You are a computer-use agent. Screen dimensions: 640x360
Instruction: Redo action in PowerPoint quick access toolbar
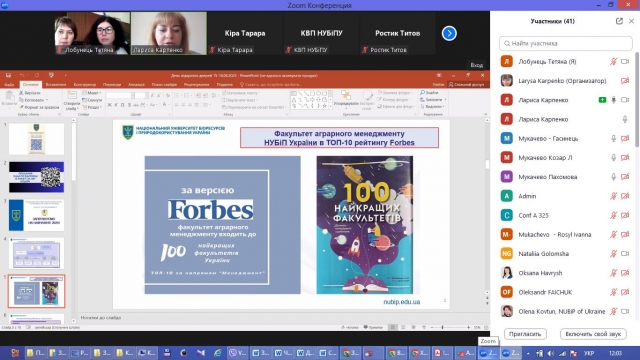pyautogui.click(x=37, y=76)
